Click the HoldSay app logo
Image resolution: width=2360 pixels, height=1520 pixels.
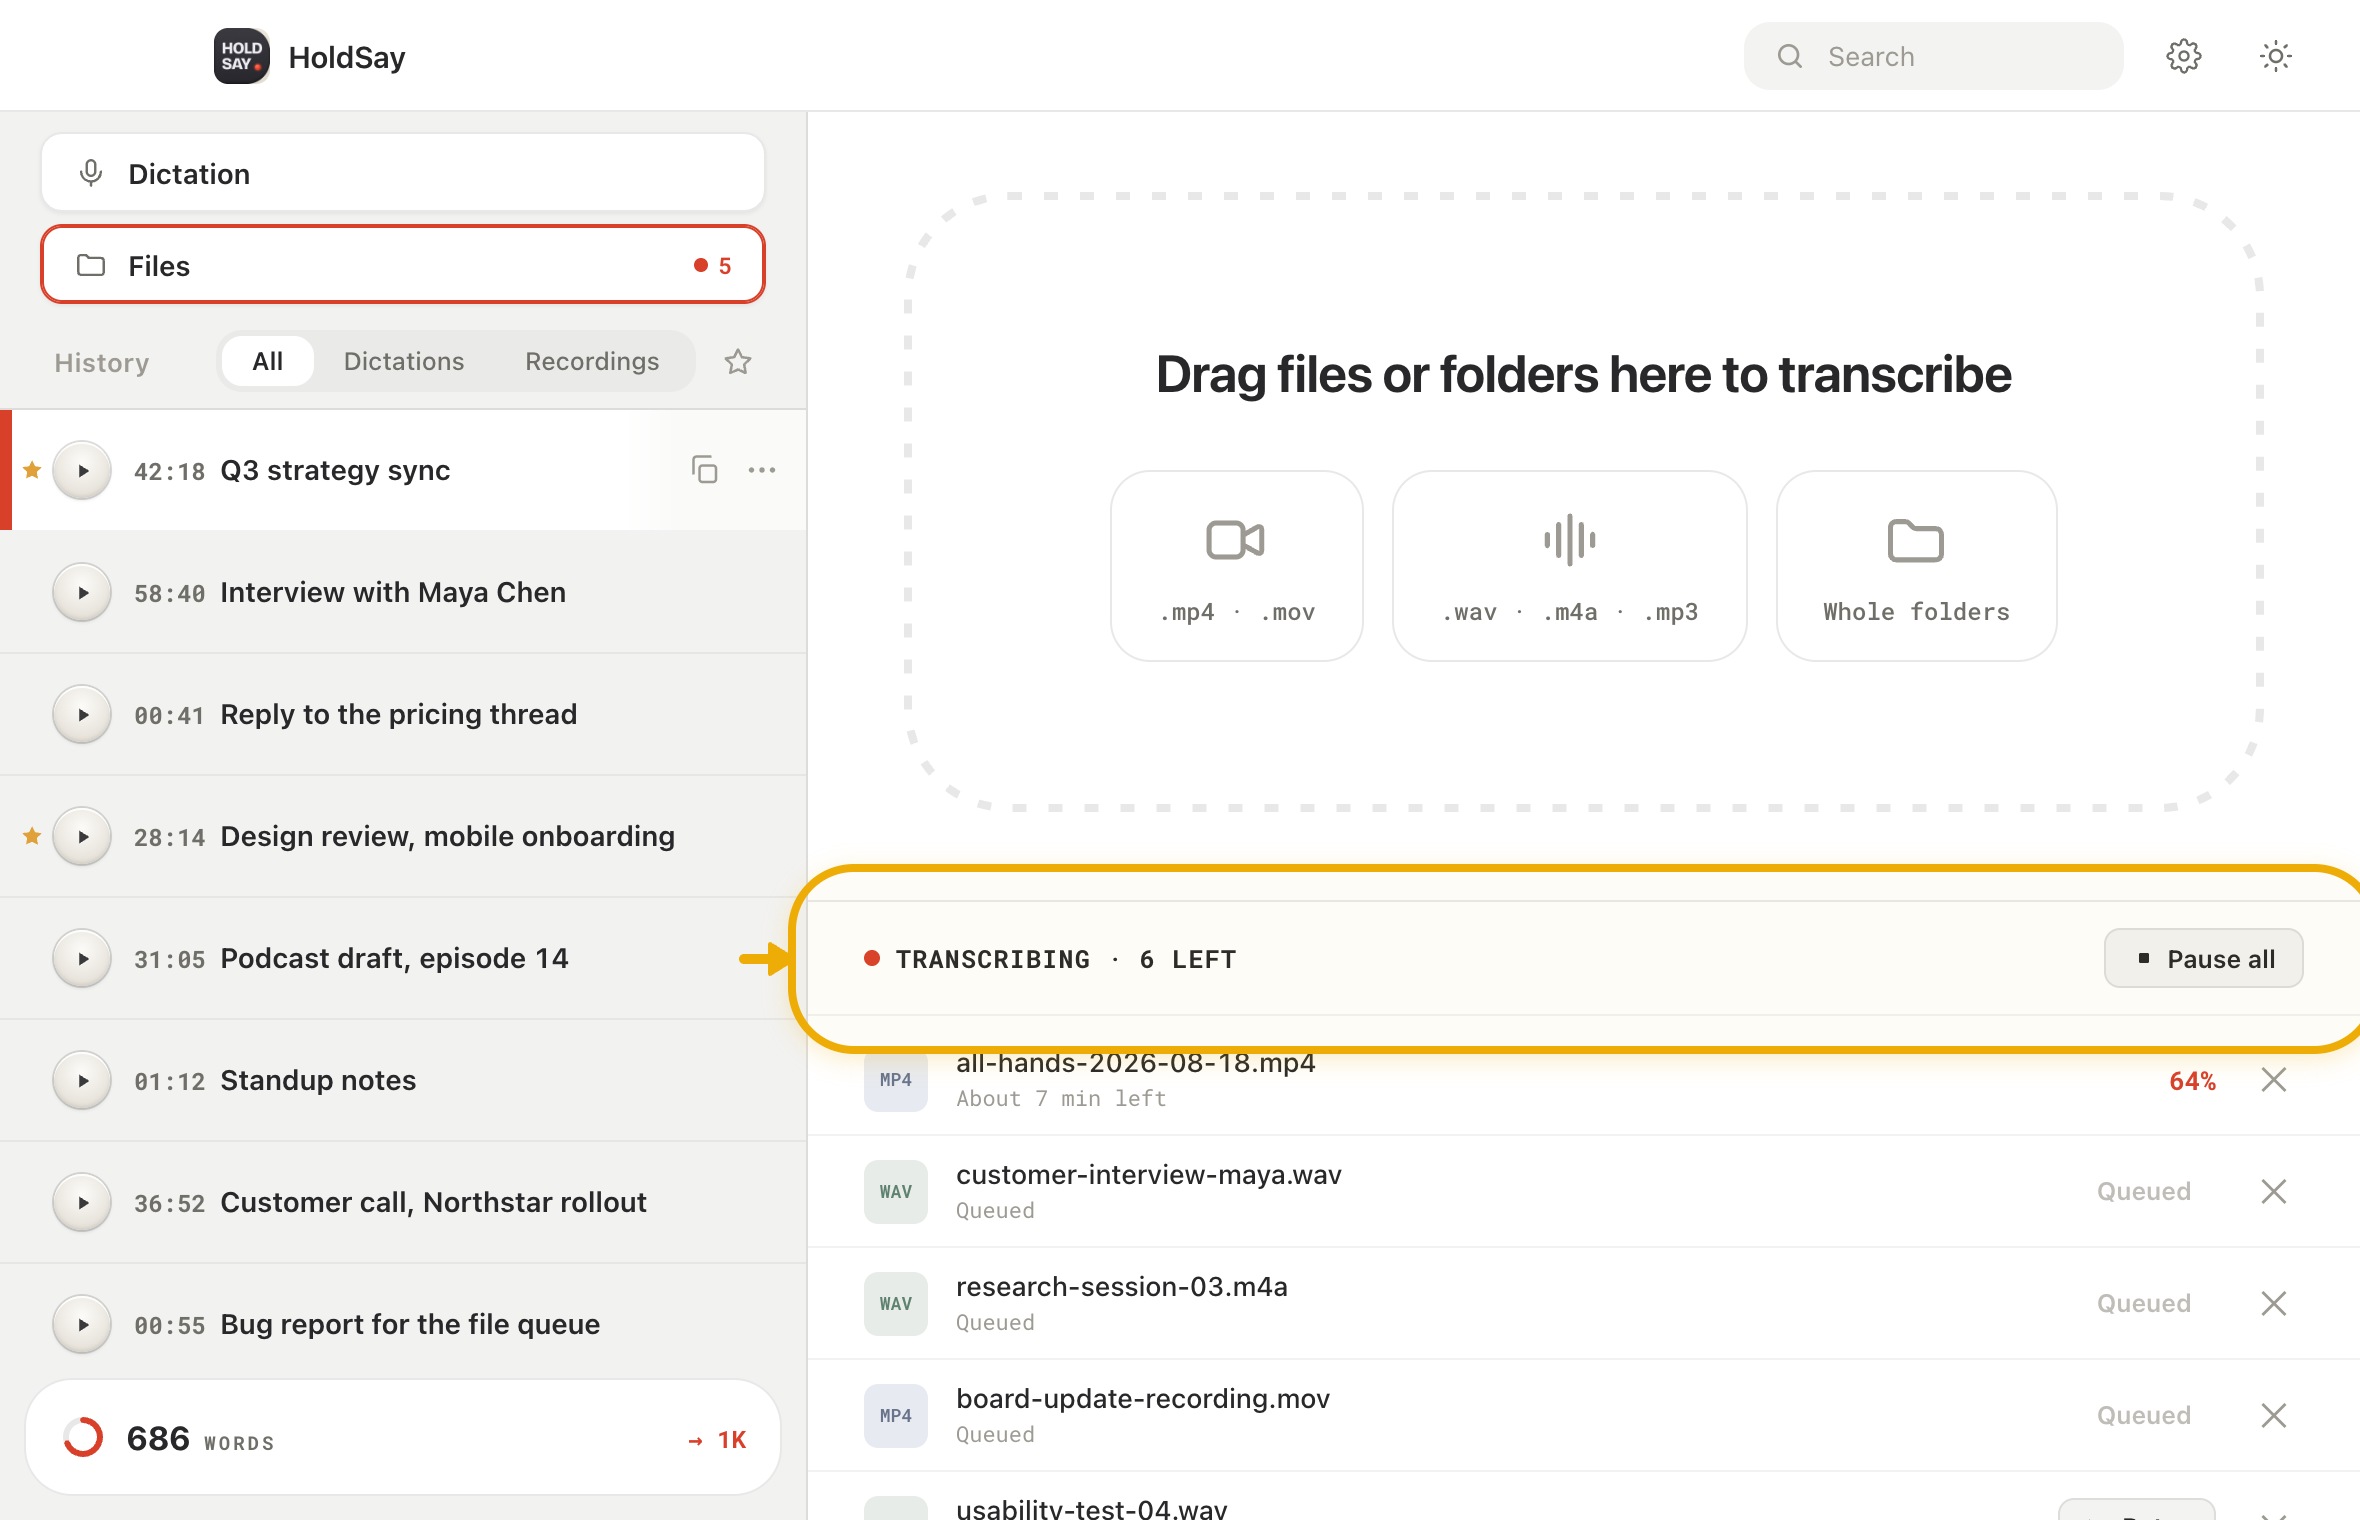point(241,56)
